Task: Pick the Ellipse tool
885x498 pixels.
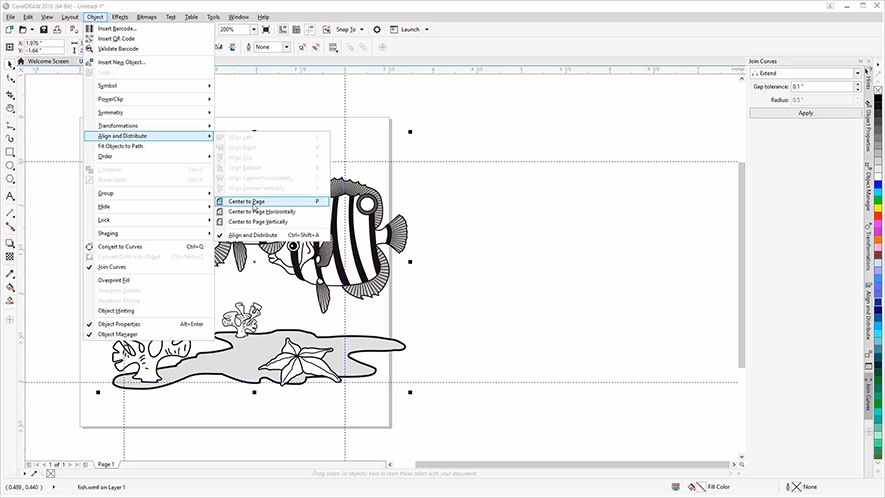Action: (10, 166)
